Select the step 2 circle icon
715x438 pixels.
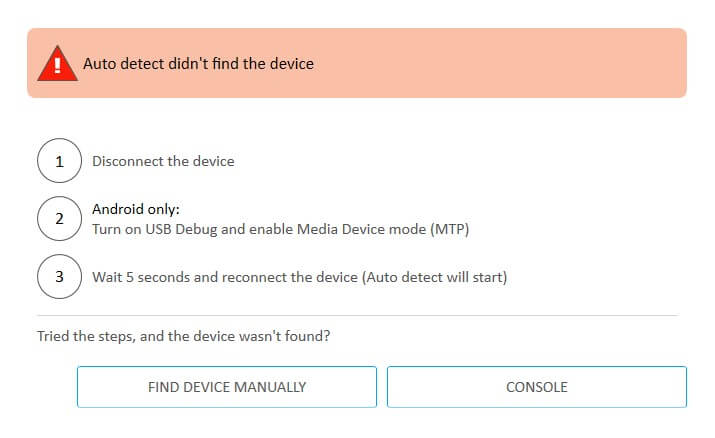(59, 219)
